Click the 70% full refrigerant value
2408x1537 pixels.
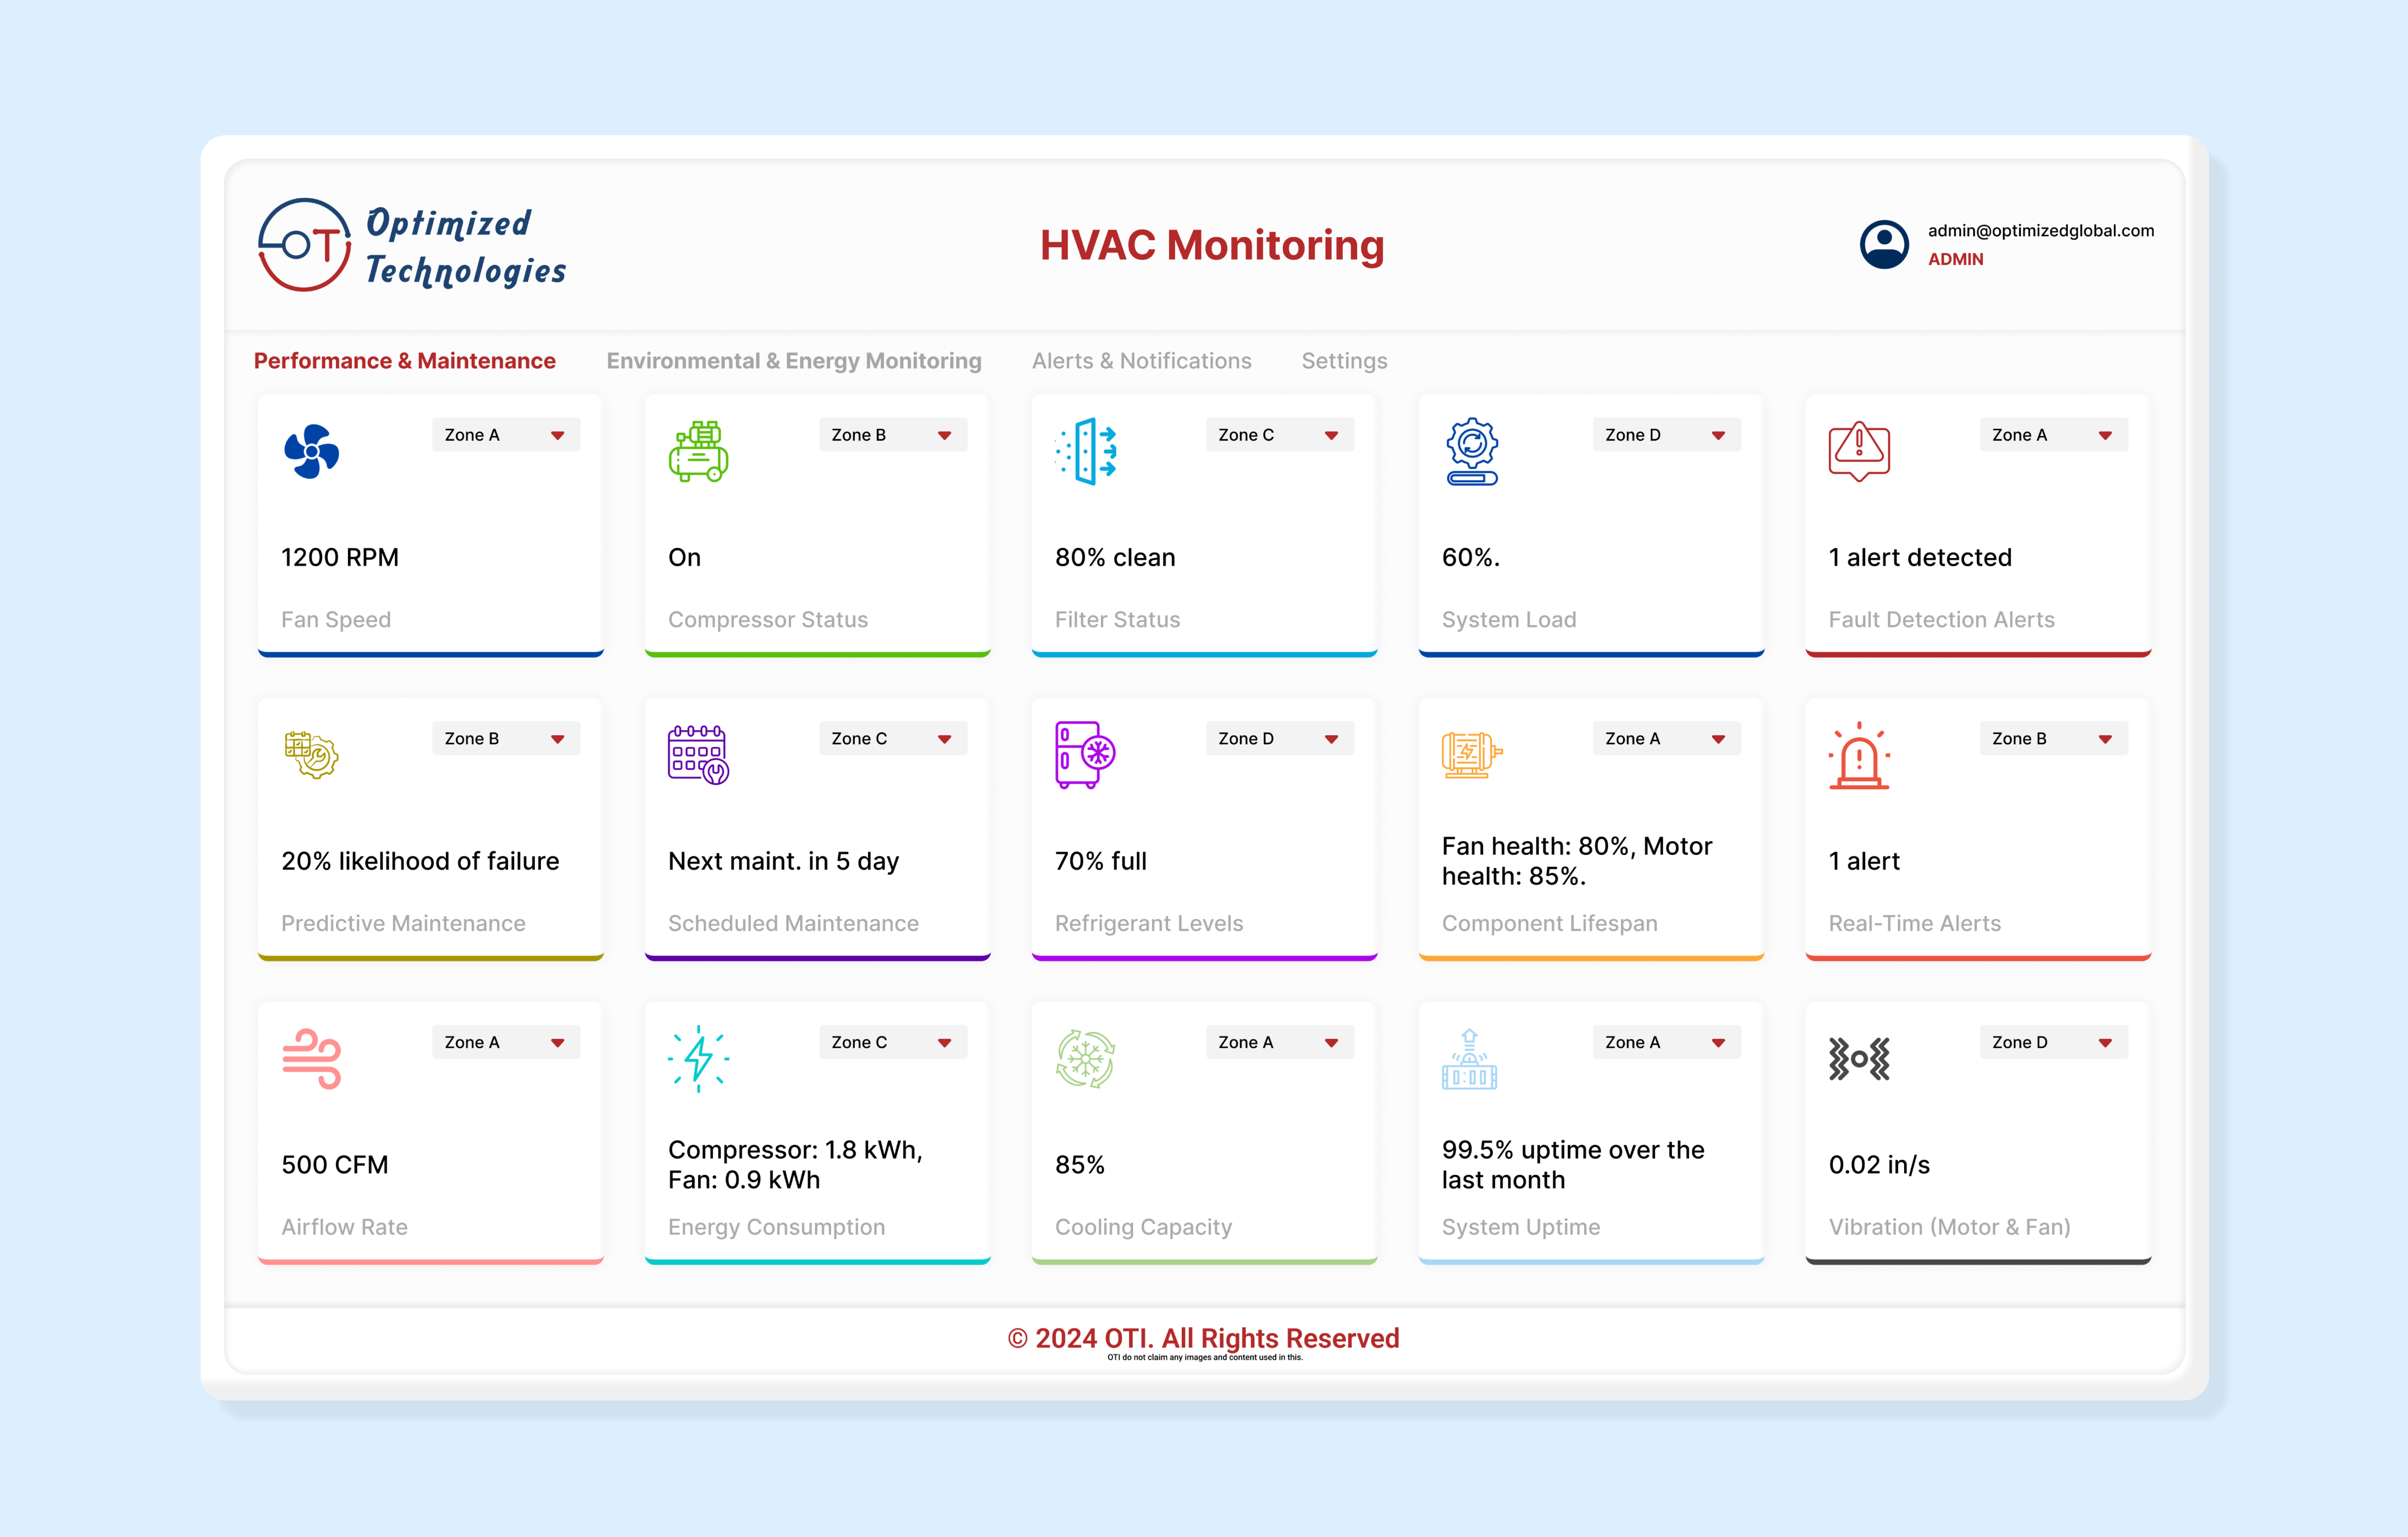click(x=1101, y=861)
